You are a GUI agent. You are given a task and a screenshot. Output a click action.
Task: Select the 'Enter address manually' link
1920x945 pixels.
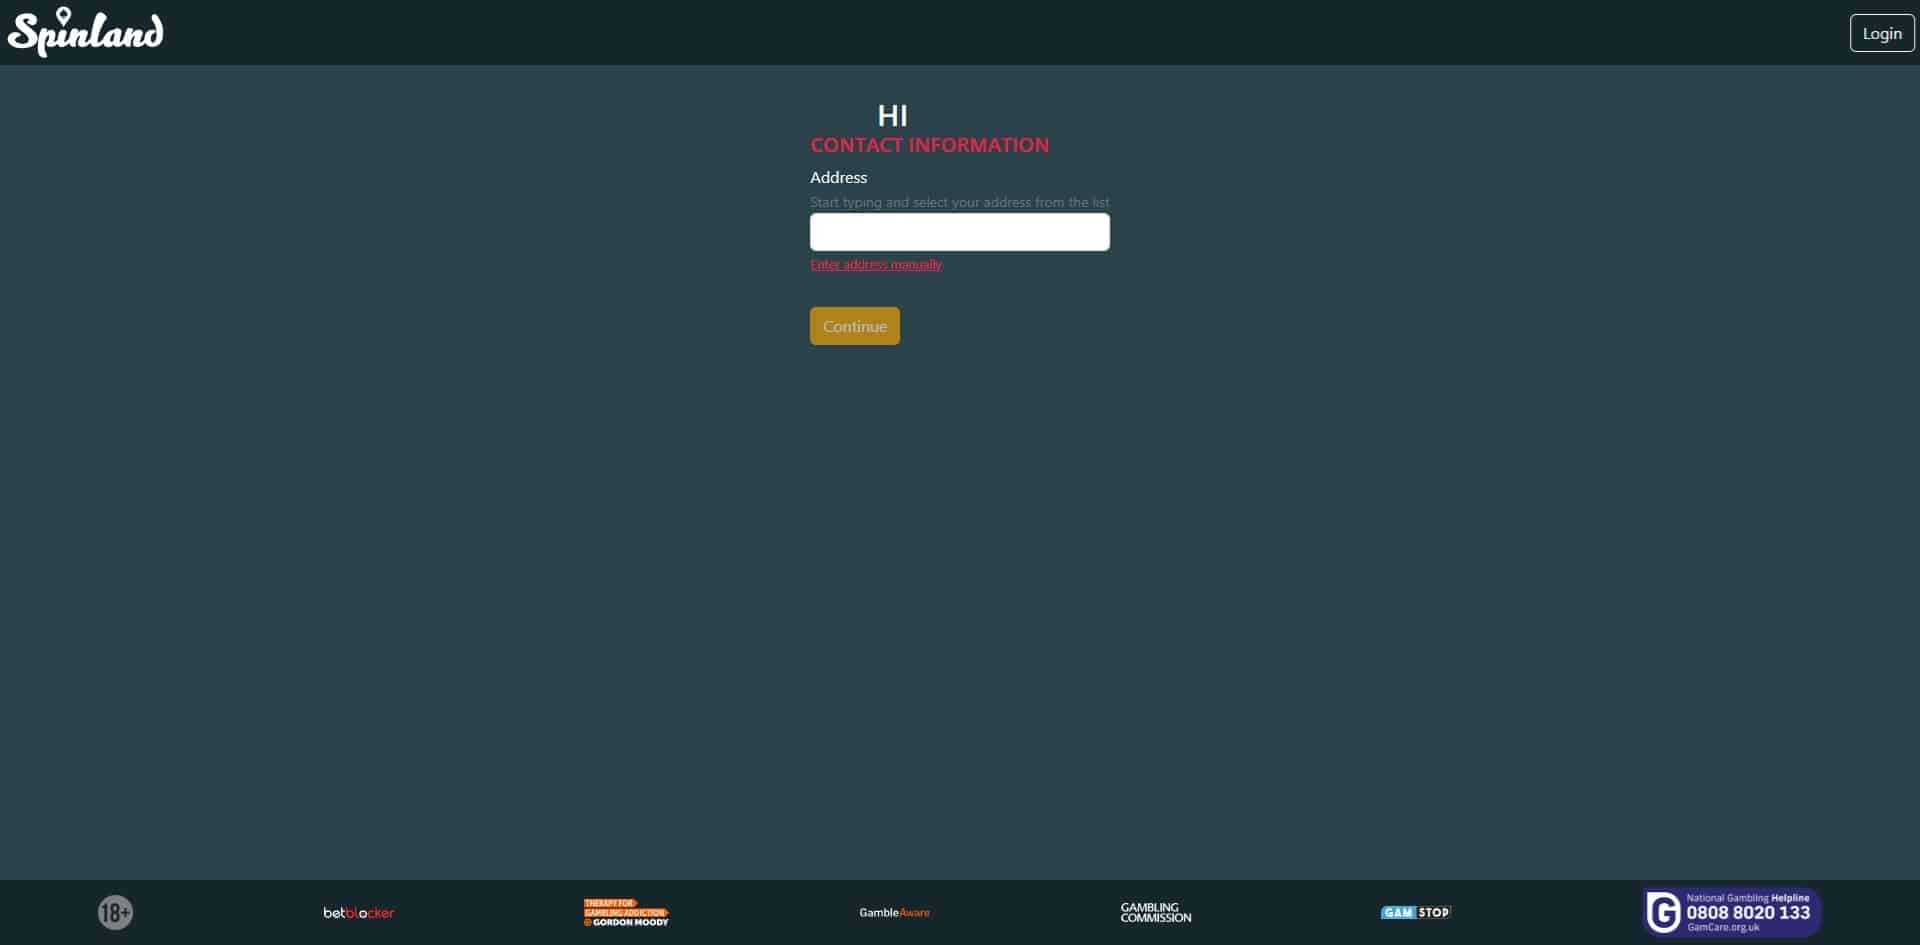click(x=875, y=265)
